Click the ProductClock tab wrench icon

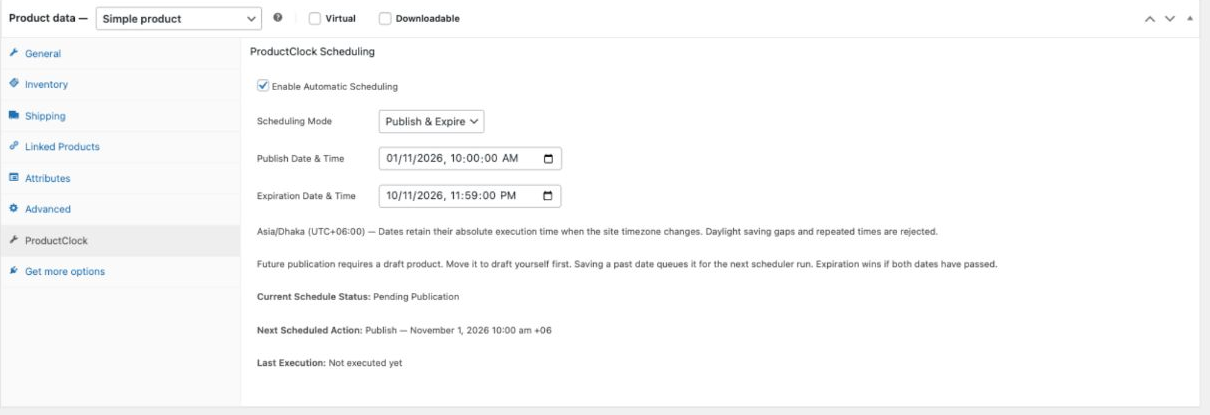click(13, 240)
